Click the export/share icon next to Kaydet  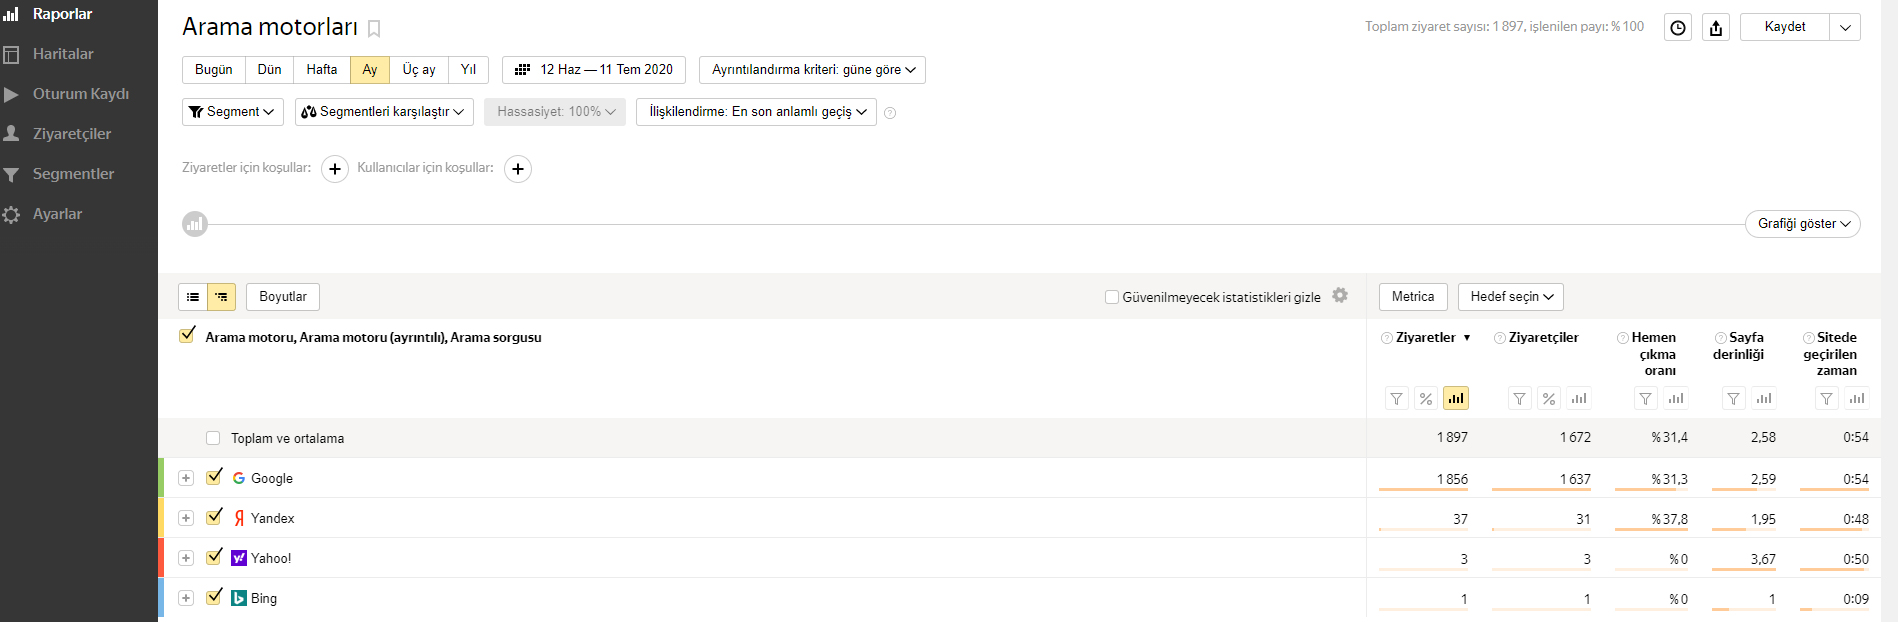1716,28
